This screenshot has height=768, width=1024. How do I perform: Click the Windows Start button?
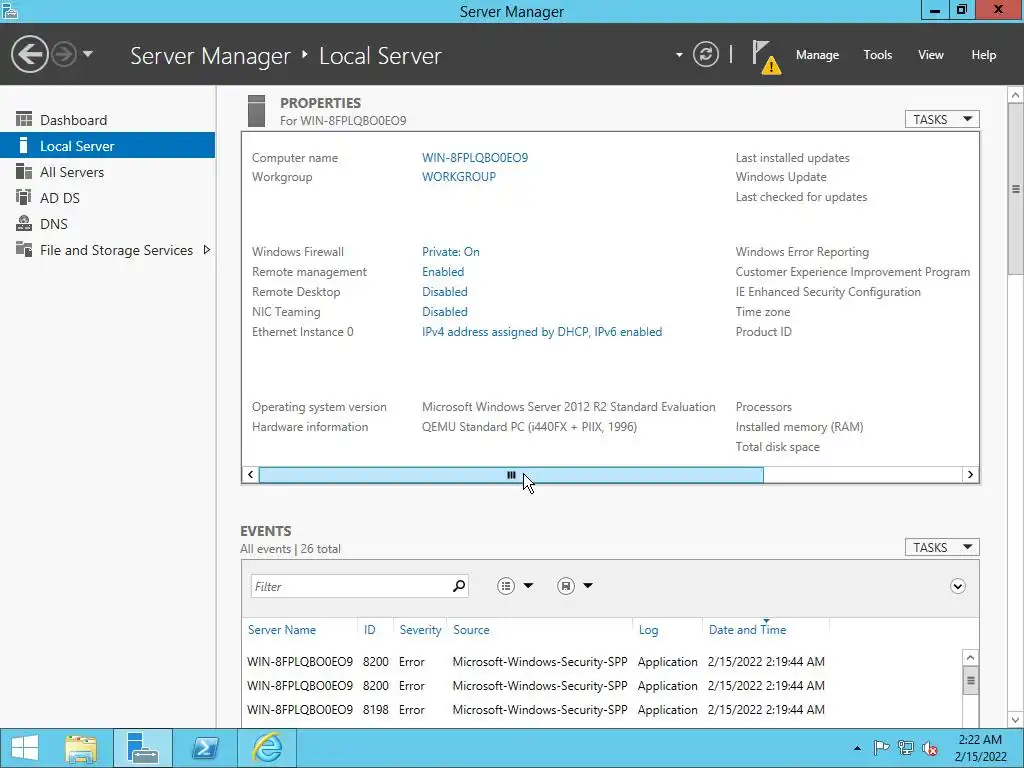pos(25,748)
